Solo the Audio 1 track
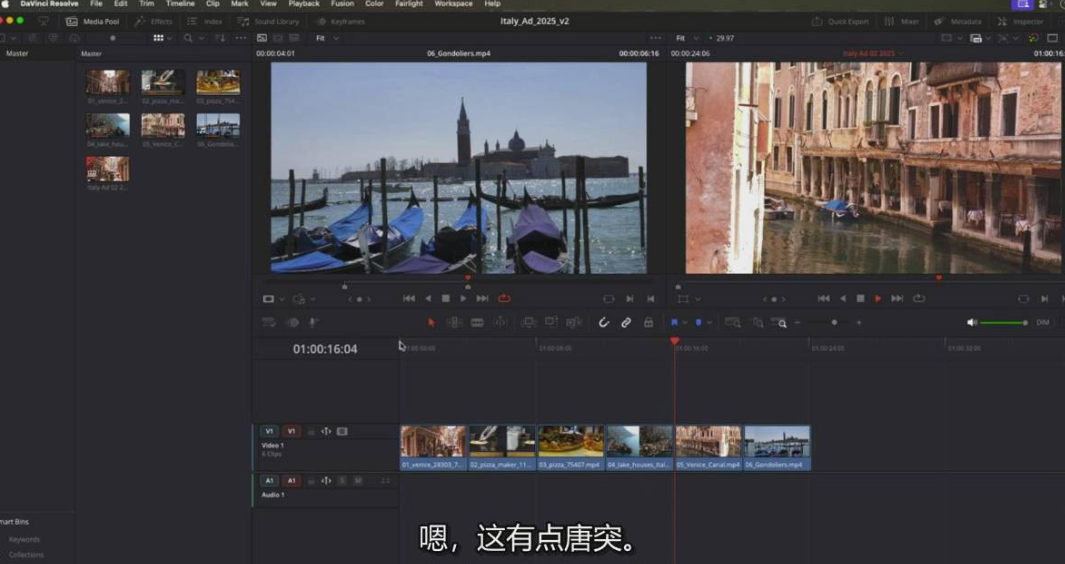This screenshot has height=564, width=1065. (x=342, y=481)
